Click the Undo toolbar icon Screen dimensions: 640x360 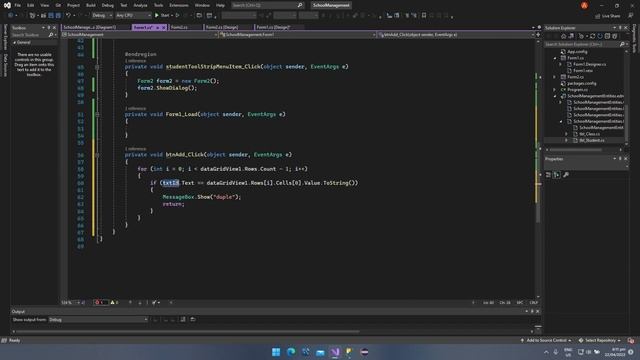click(69, 16)
